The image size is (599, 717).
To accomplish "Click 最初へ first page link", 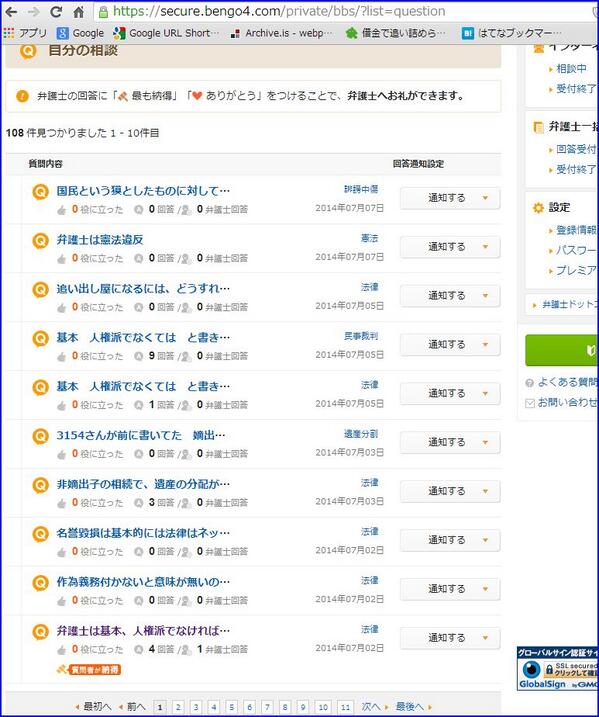I will click(93, 707).
